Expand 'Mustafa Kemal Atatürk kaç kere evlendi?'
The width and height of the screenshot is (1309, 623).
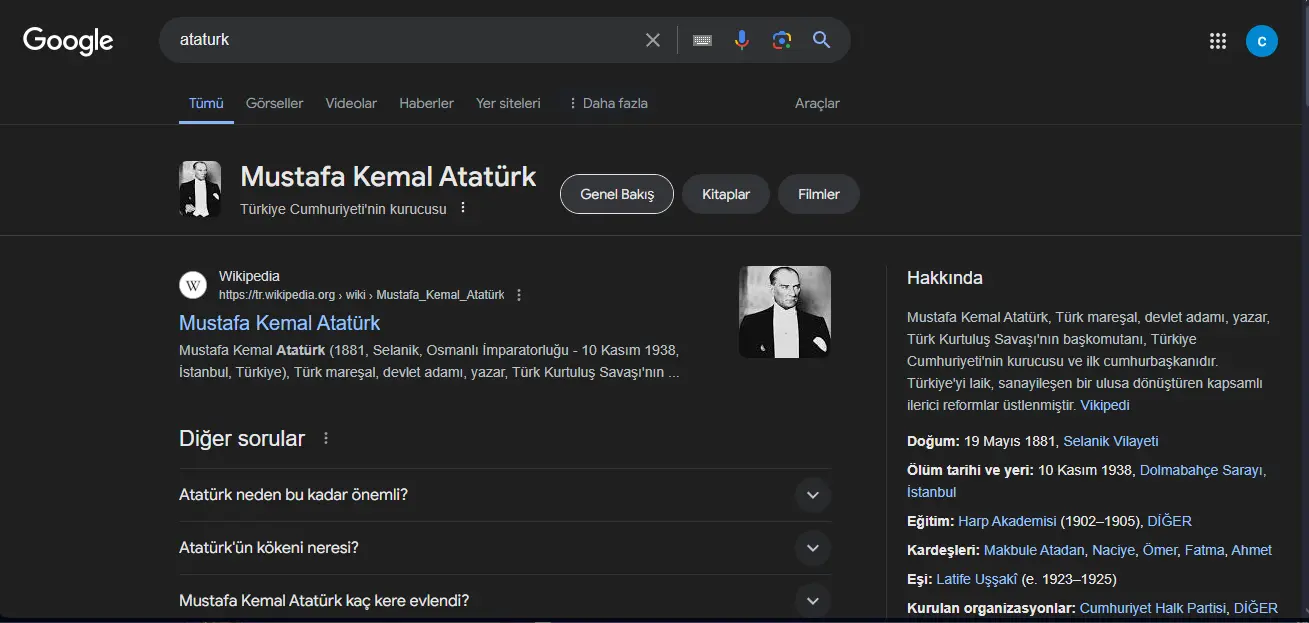coord(505,601)
